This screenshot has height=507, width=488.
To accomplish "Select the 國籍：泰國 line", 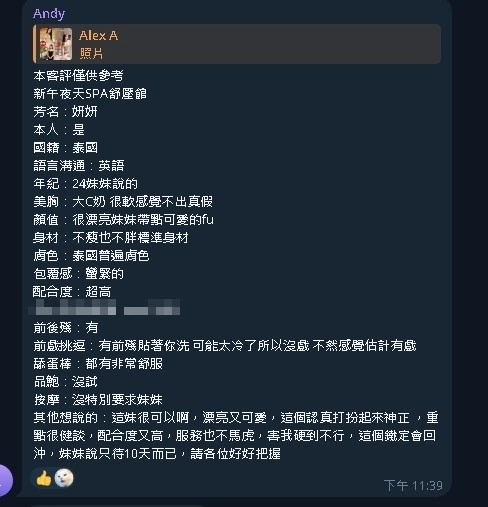I will click(x=66, y=148).
